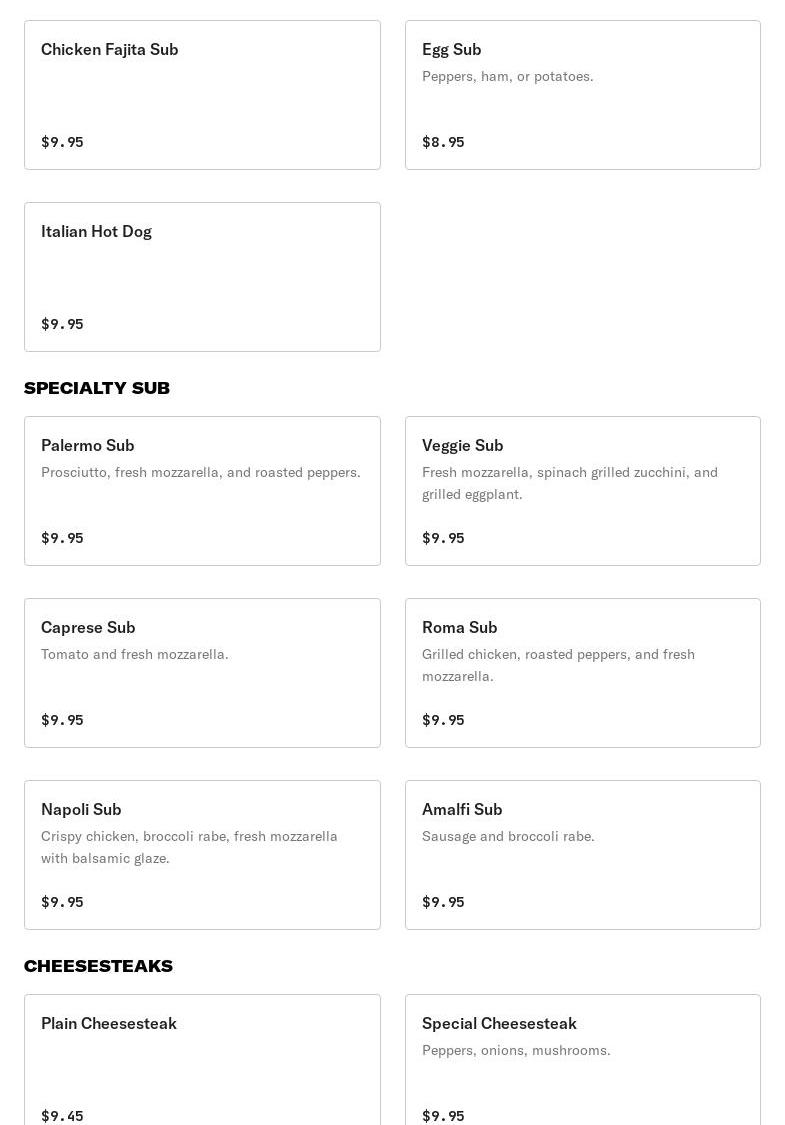Click the Egg Sub $8.95 price
Viewport: 785px width, 1125px height.
tap(443, 142)
